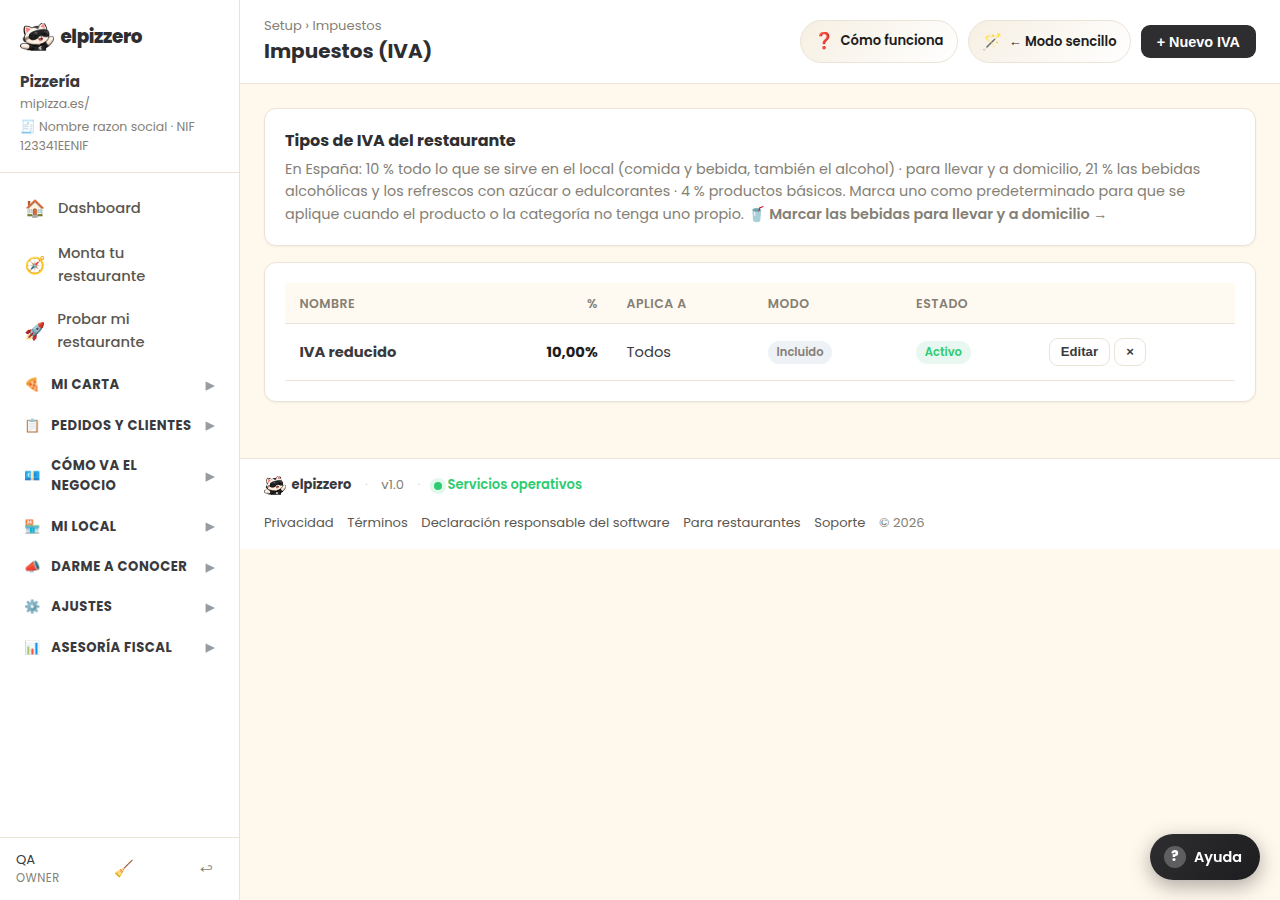This screenshot has height=900, width=1280.
Task: Add a new tax with + Nuevo IVA
Action: pyautogui.click(x=1198, y=42)
